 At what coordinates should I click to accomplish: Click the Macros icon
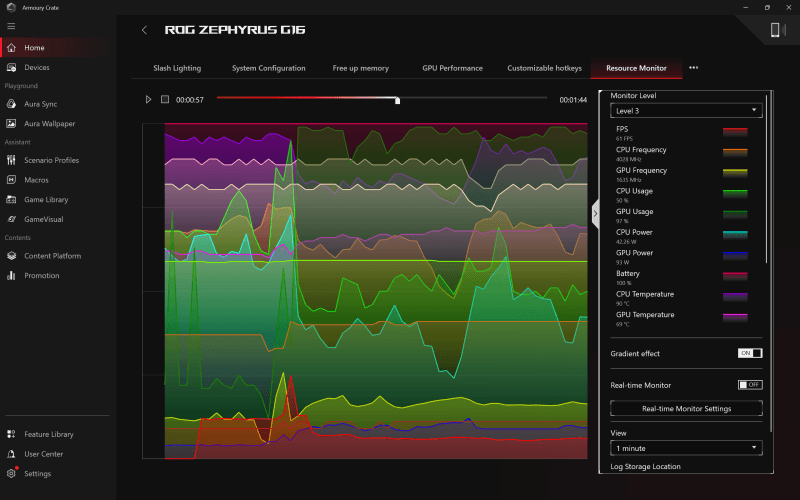point(11,180)
